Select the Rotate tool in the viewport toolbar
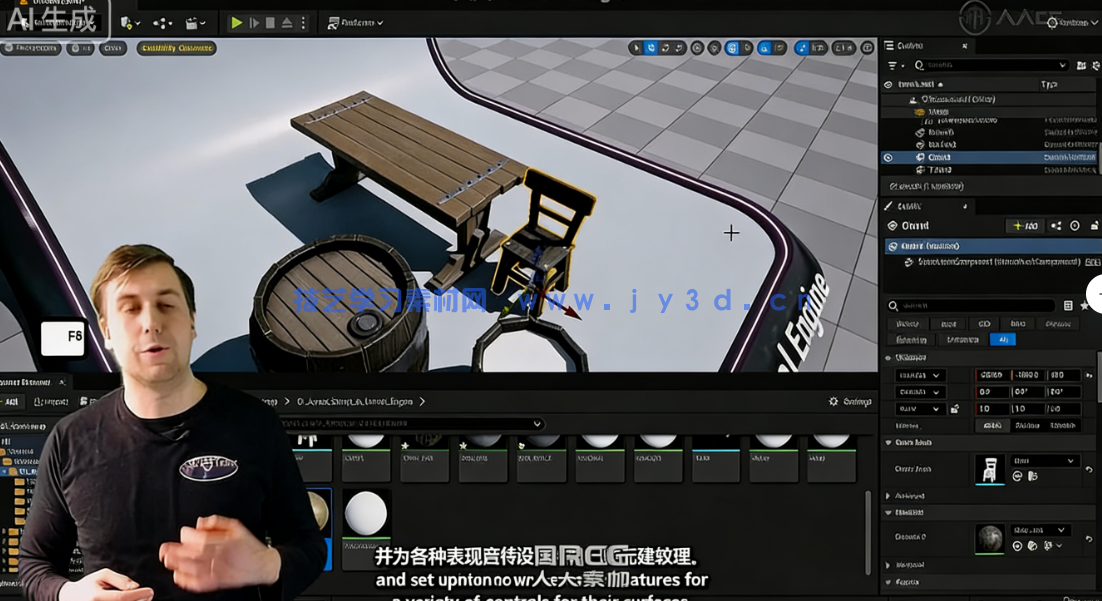Image resolution: width=1102 pixels, height=601 pixels. tap(665, 46)
